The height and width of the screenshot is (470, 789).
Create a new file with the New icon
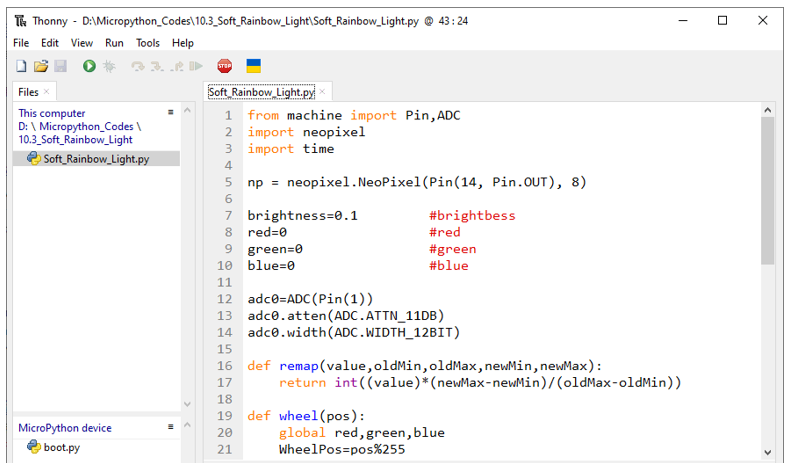[x=21, y=66]
